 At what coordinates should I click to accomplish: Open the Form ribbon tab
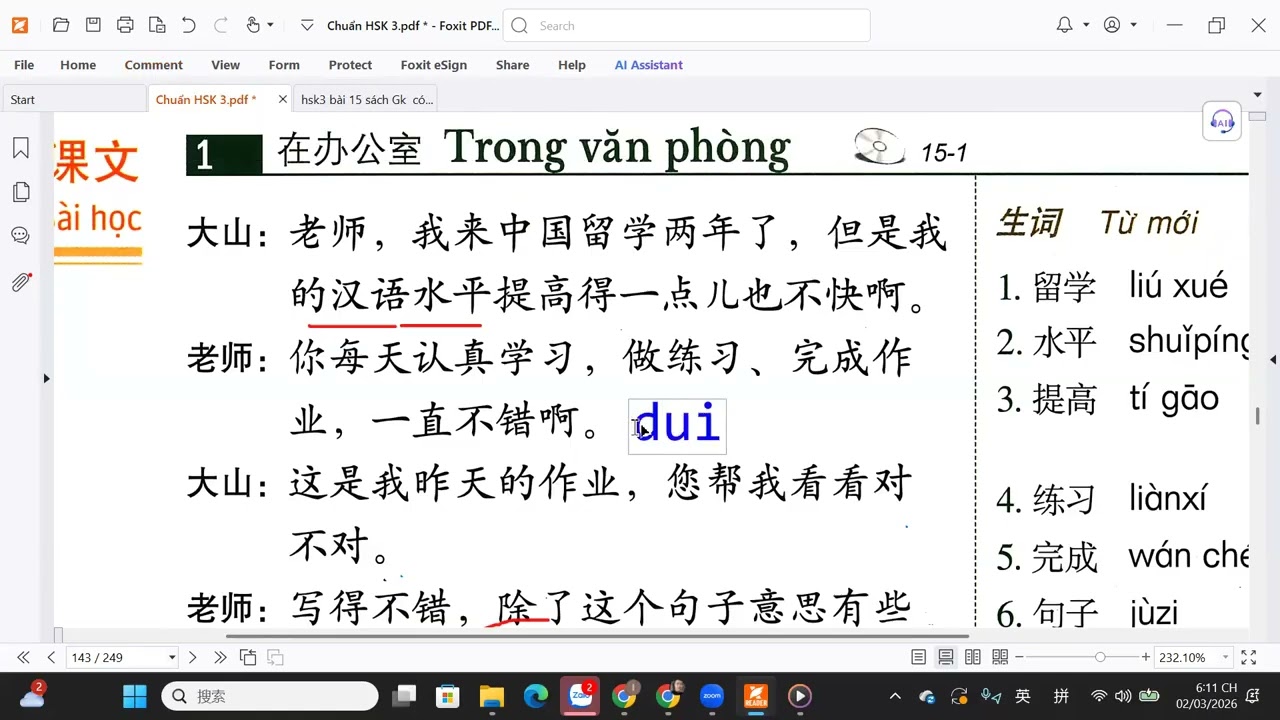tap(284, 65)
